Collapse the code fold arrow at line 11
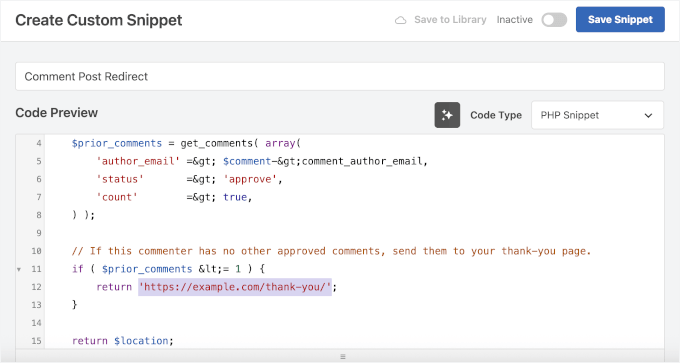680x363 pixels. pos(19,269)
